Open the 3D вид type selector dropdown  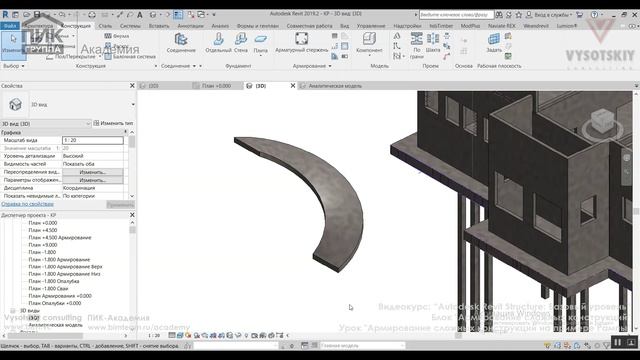(133, 104)
